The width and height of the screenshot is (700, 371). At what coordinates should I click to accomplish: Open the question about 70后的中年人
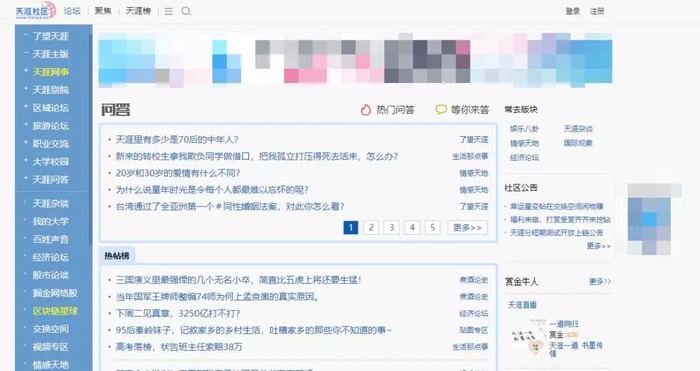(177, 140)
